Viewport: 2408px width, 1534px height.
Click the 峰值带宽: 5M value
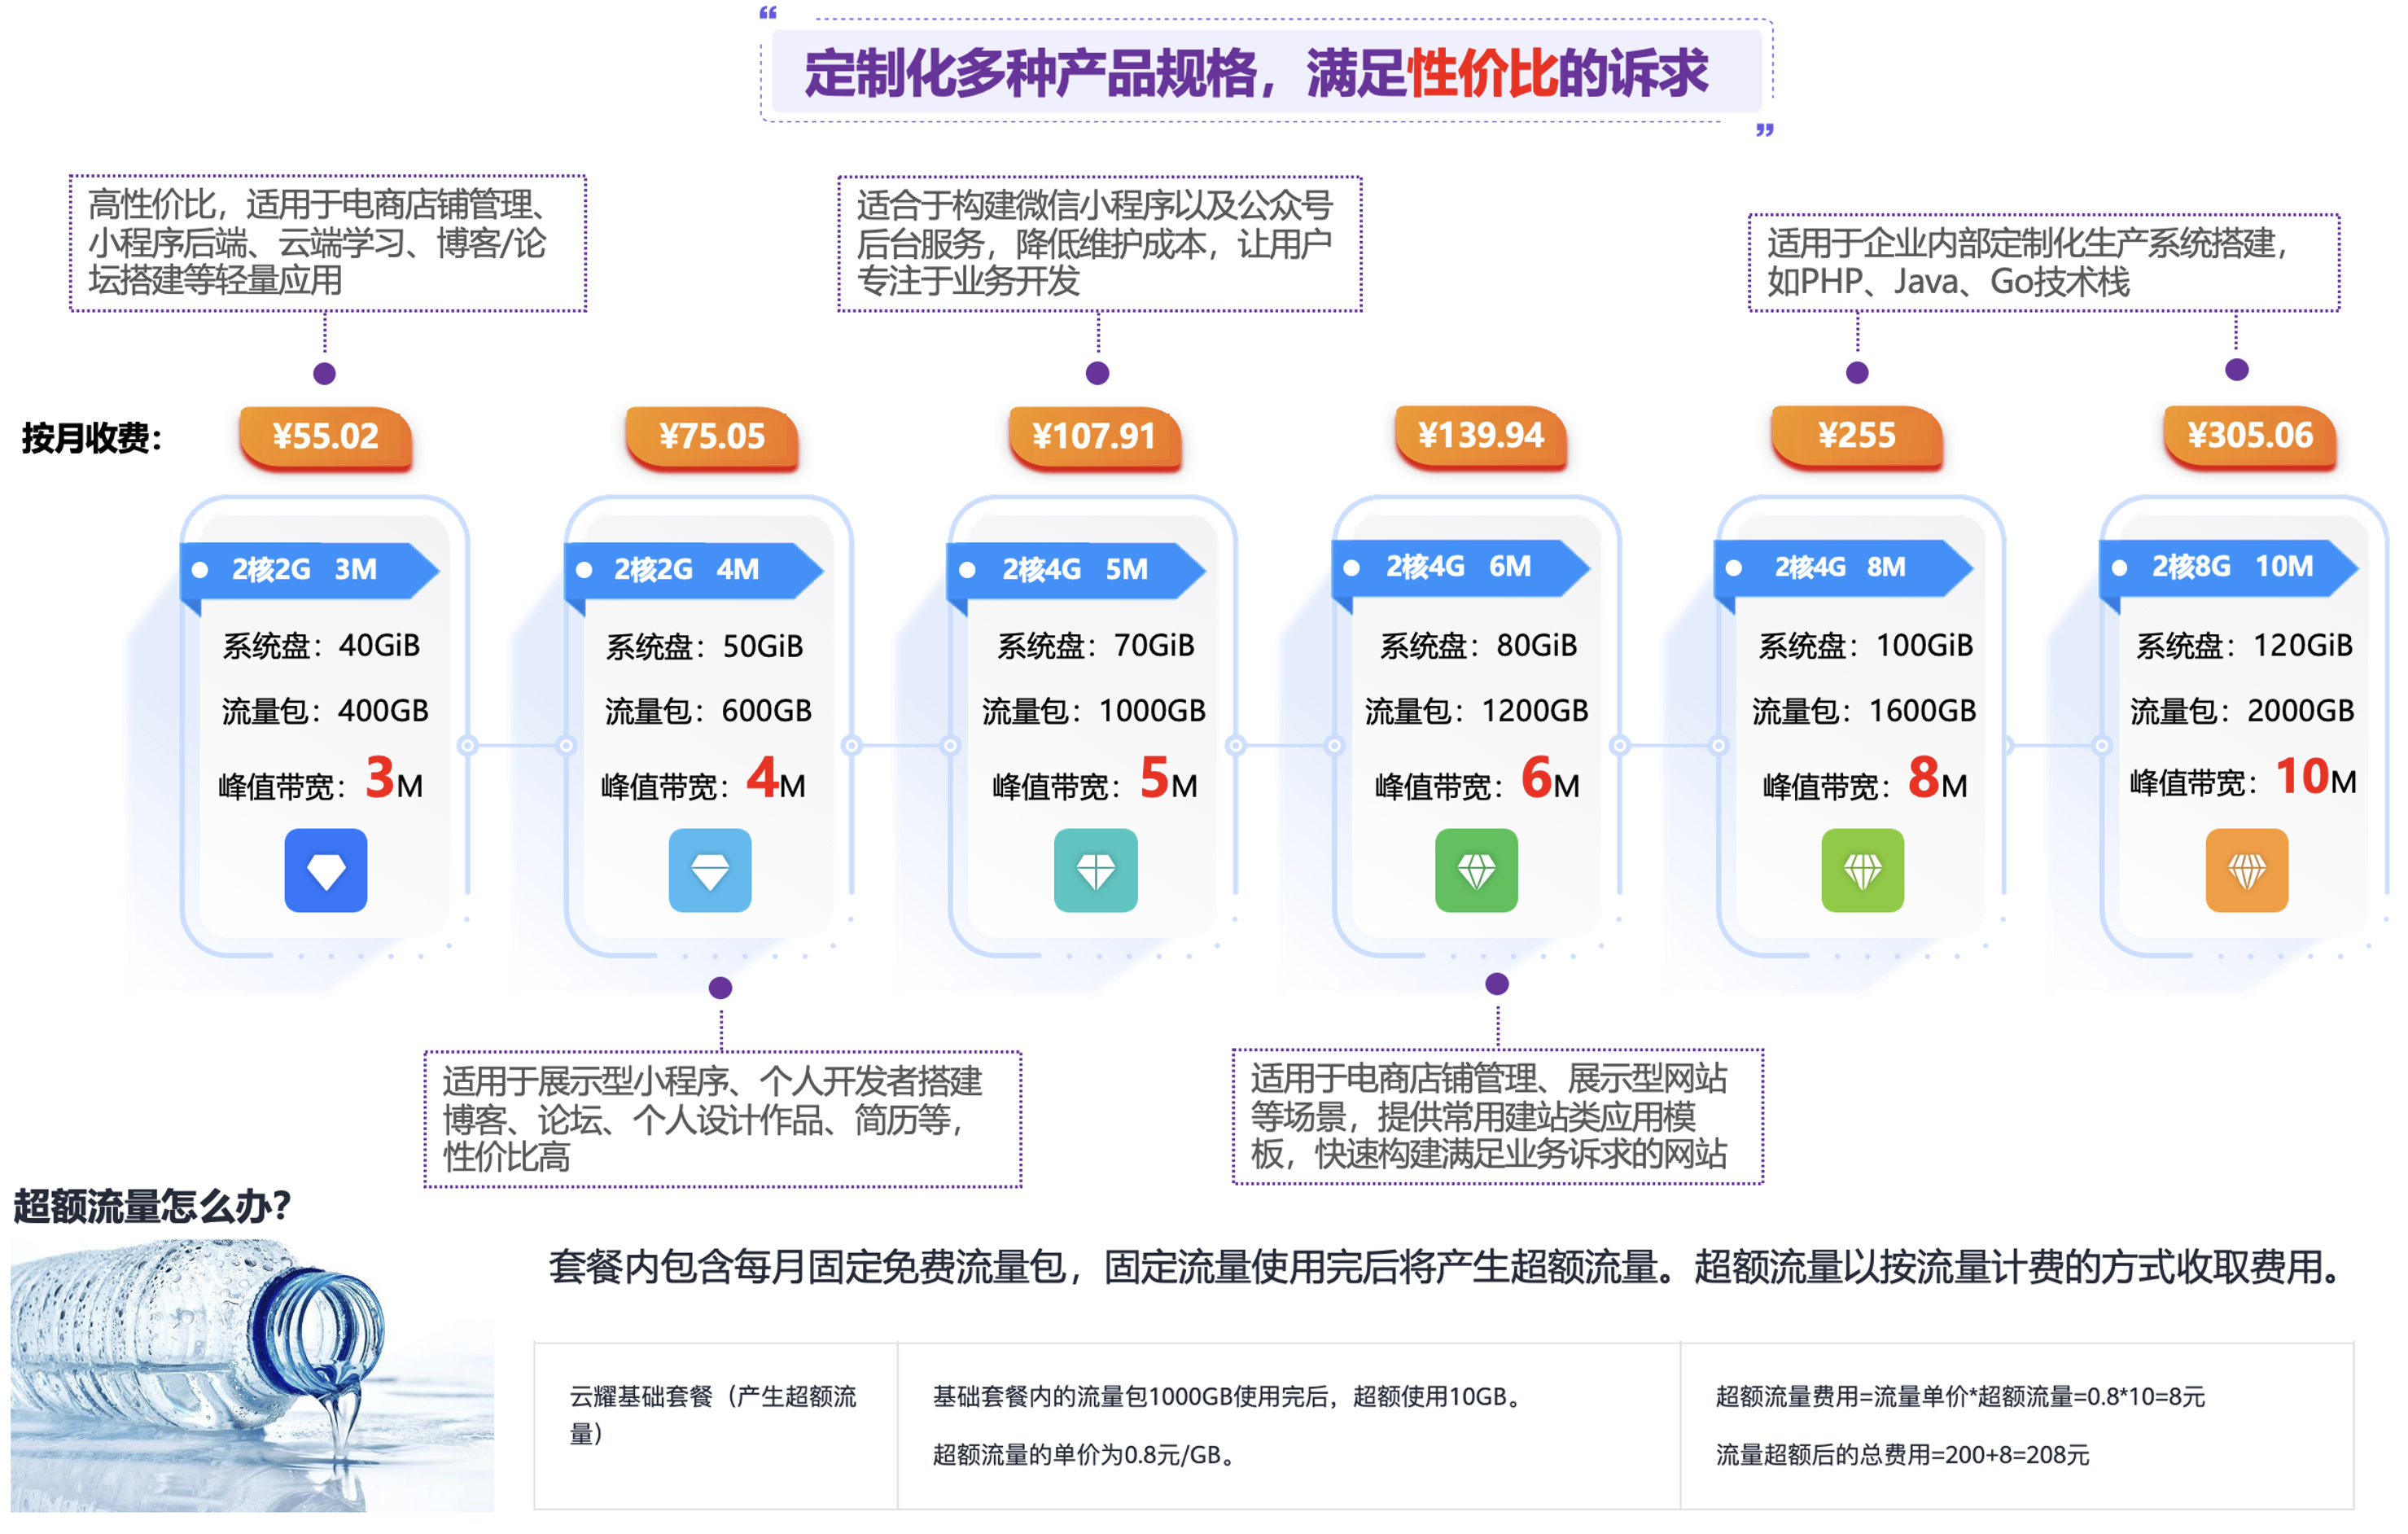click(x=1095, y=780)
